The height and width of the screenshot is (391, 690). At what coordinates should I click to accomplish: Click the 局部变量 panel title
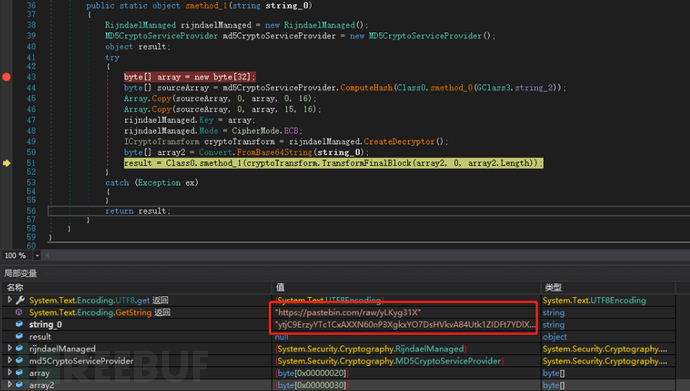pos(20,273)
